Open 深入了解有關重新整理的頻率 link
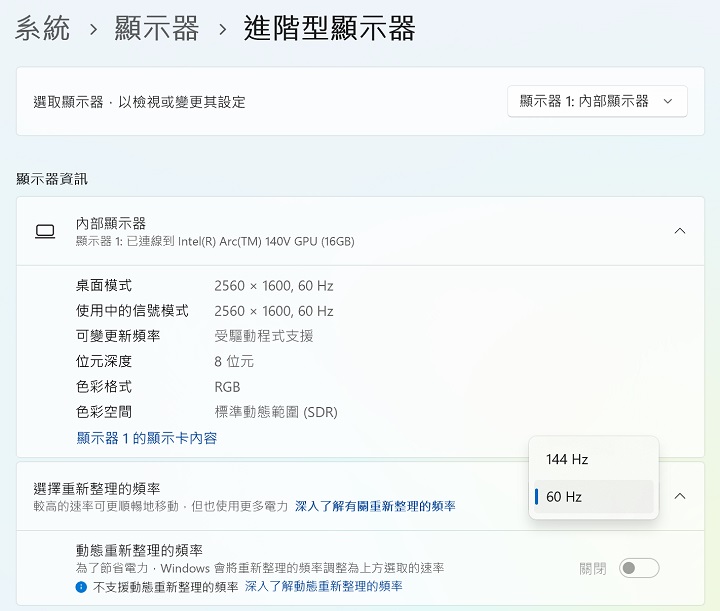Screen dimensions: 720x611 point(375,506)
